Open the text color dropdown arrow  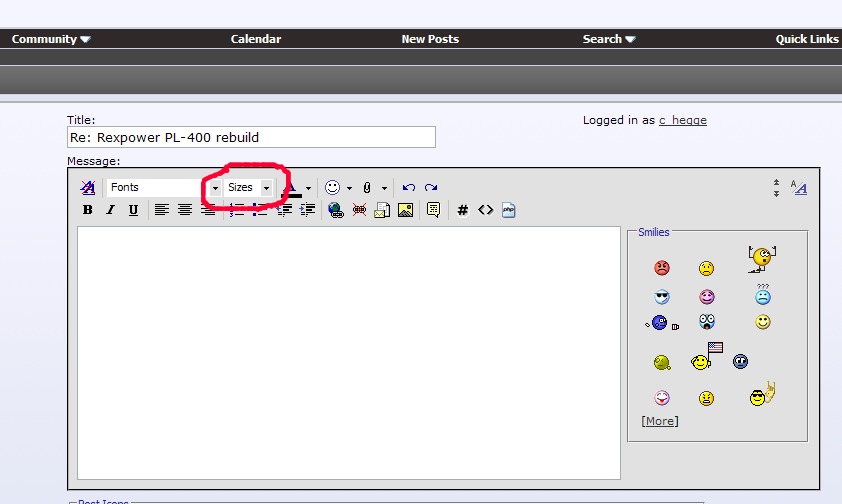pyautogui.click(x=308, y=188)
